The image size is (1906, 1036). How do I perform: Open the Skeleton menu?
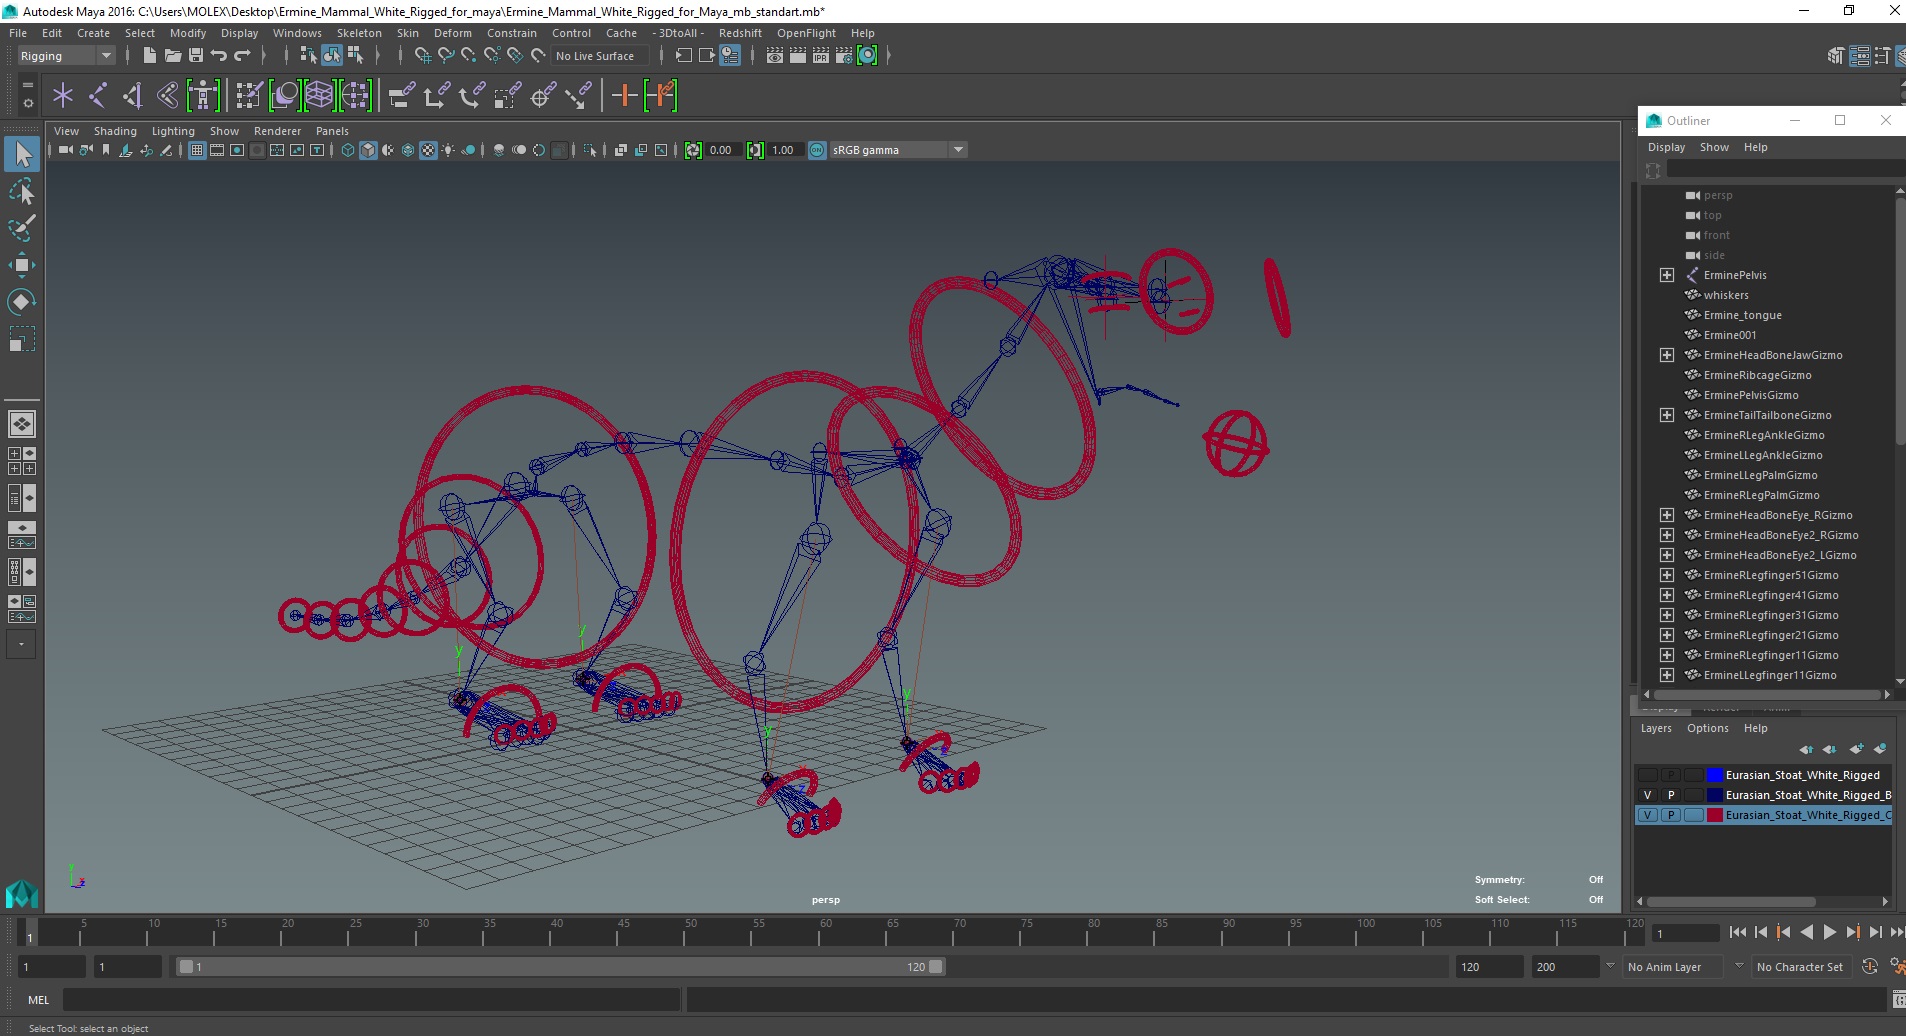359,33
